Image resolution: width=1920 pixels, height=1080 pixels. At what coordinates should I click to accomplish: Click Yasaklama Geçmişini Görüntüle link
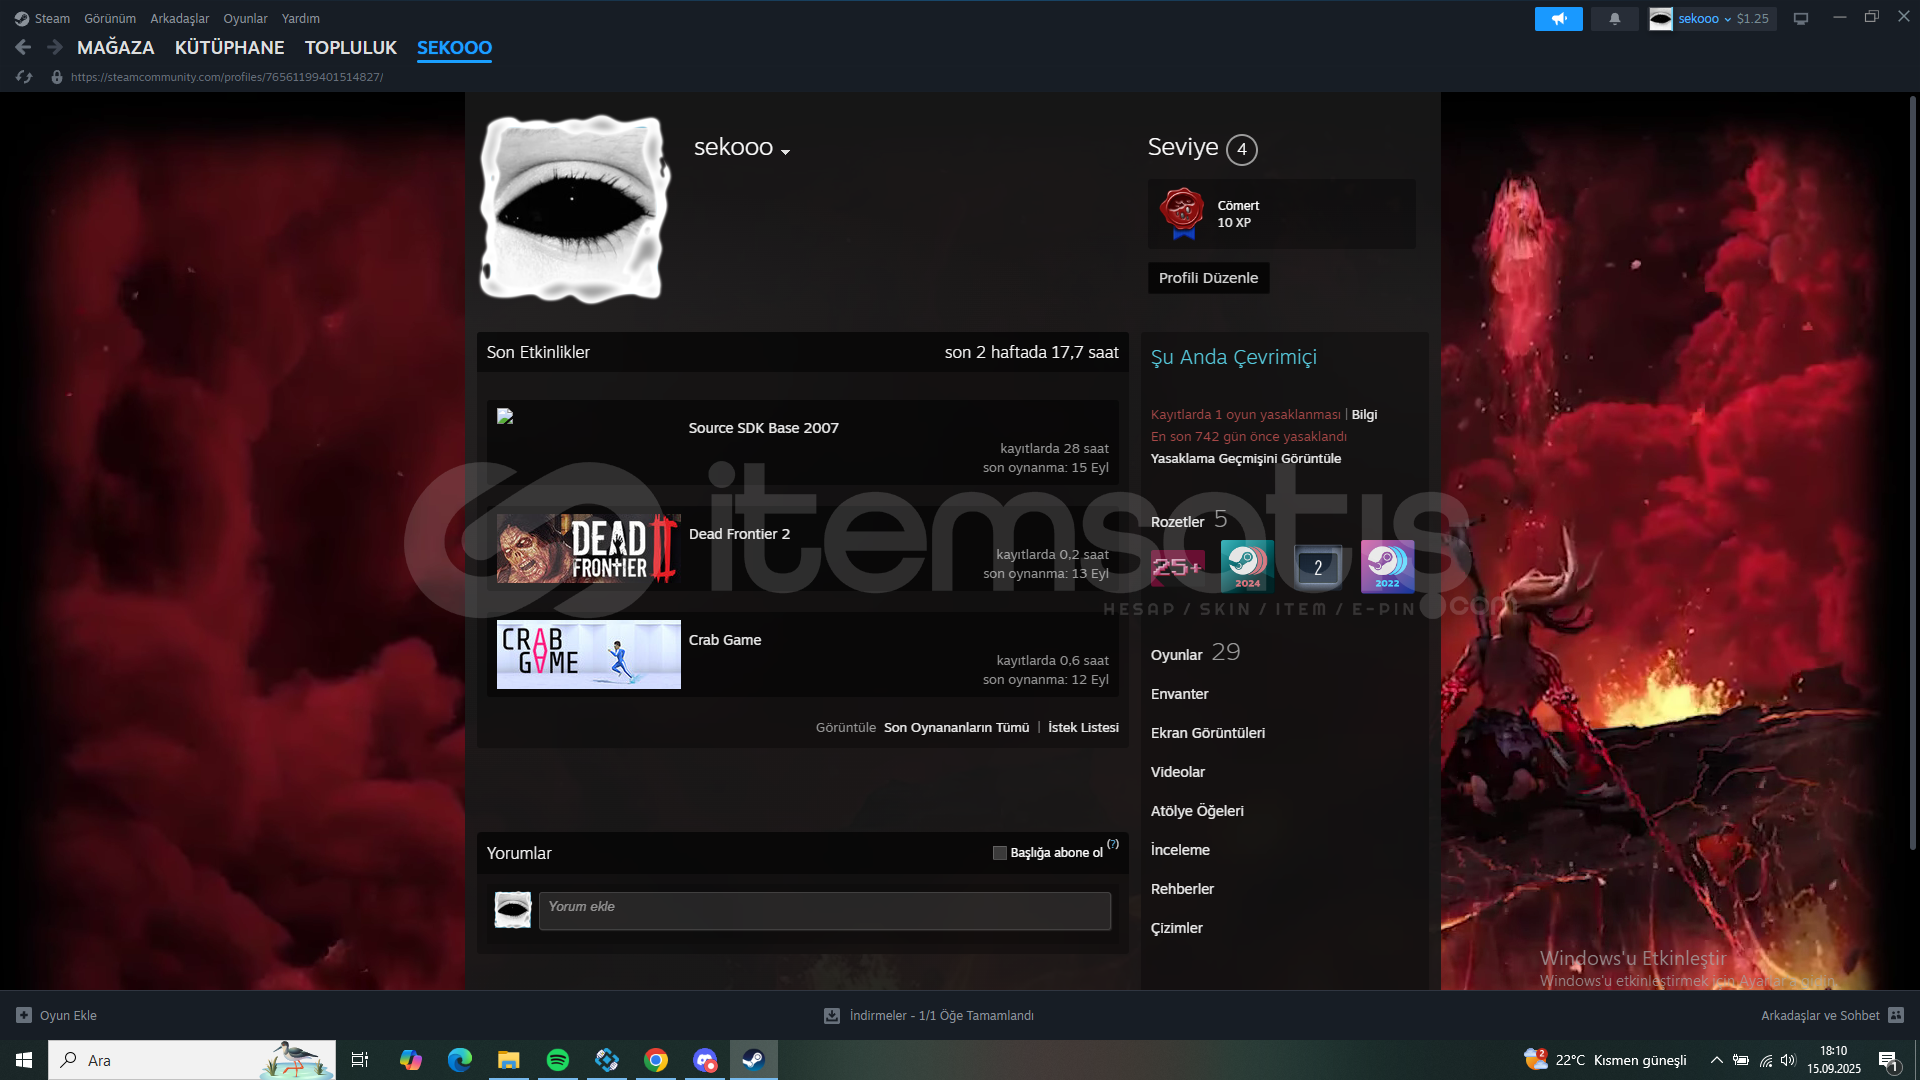click(1246, 459)
